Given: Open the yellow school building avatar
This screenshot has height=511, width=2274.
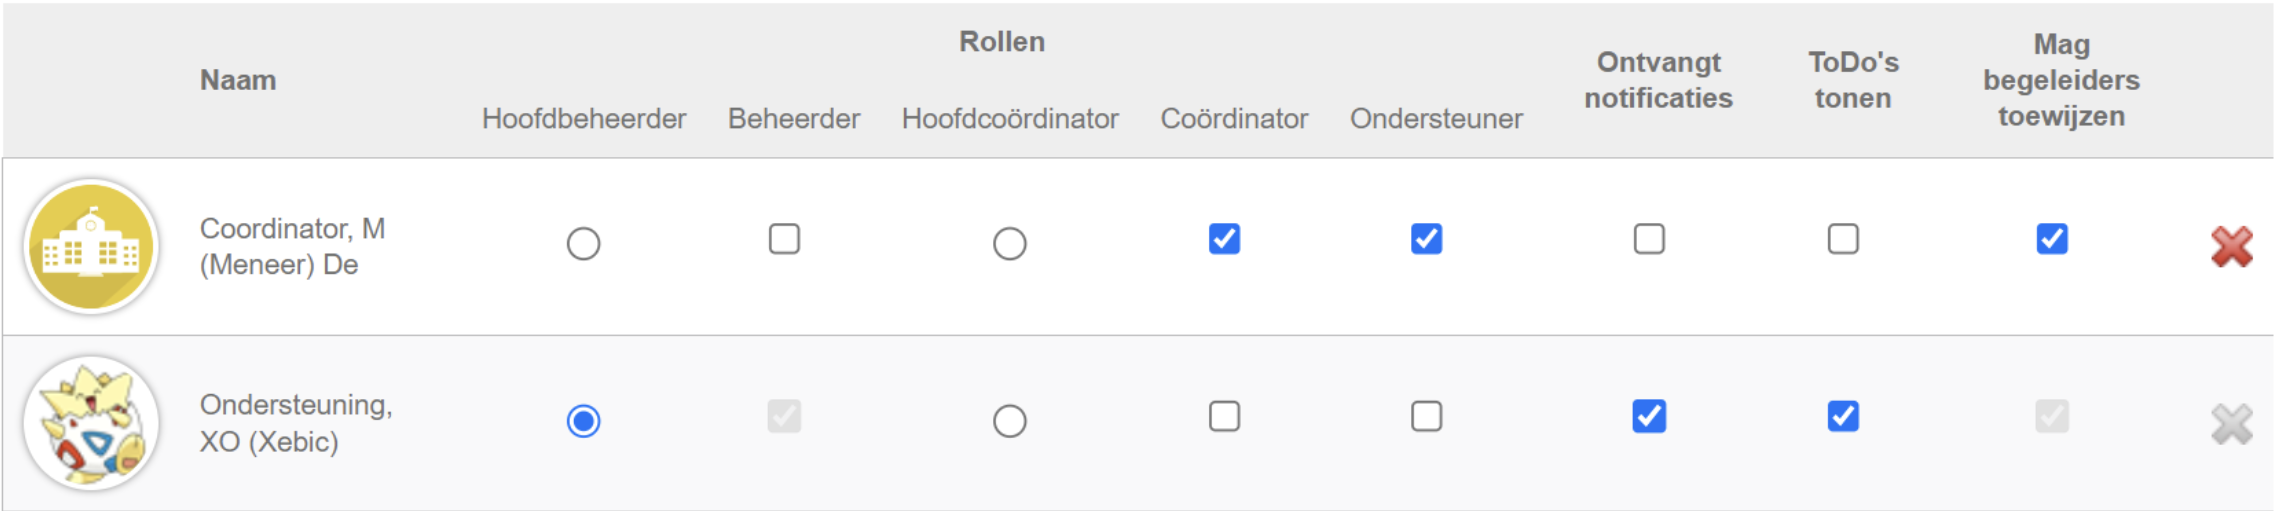Looking at the screenshot, I should coord(91,246).
